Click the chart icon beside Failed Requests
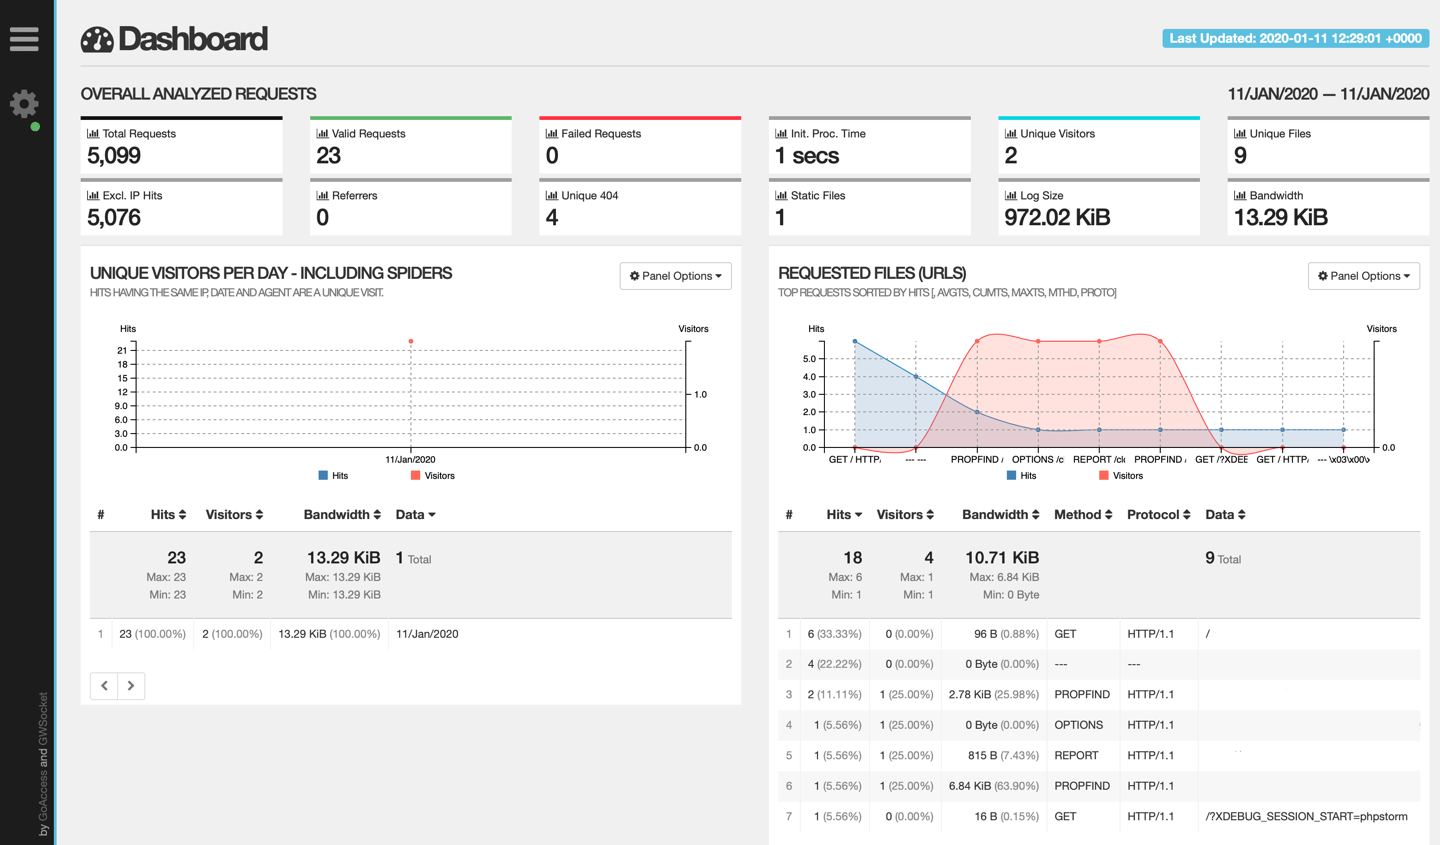The height and width of the screenshot is (845, 1440). [x=551, y=133]
